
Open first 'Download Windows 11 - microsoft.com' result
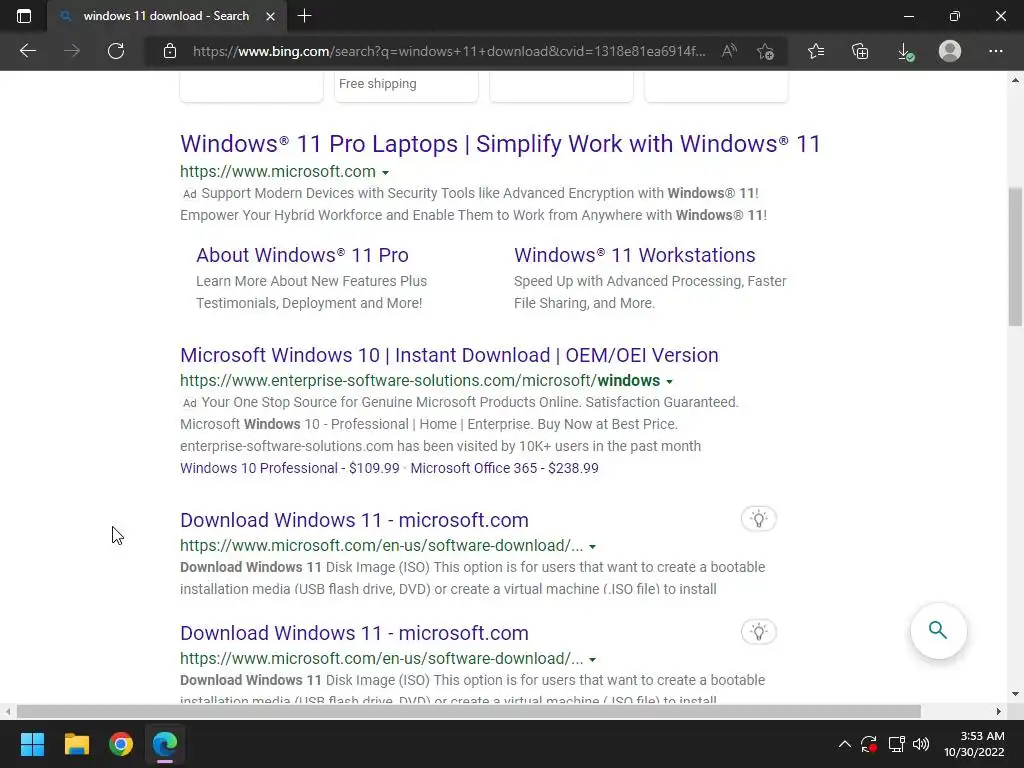355,520
